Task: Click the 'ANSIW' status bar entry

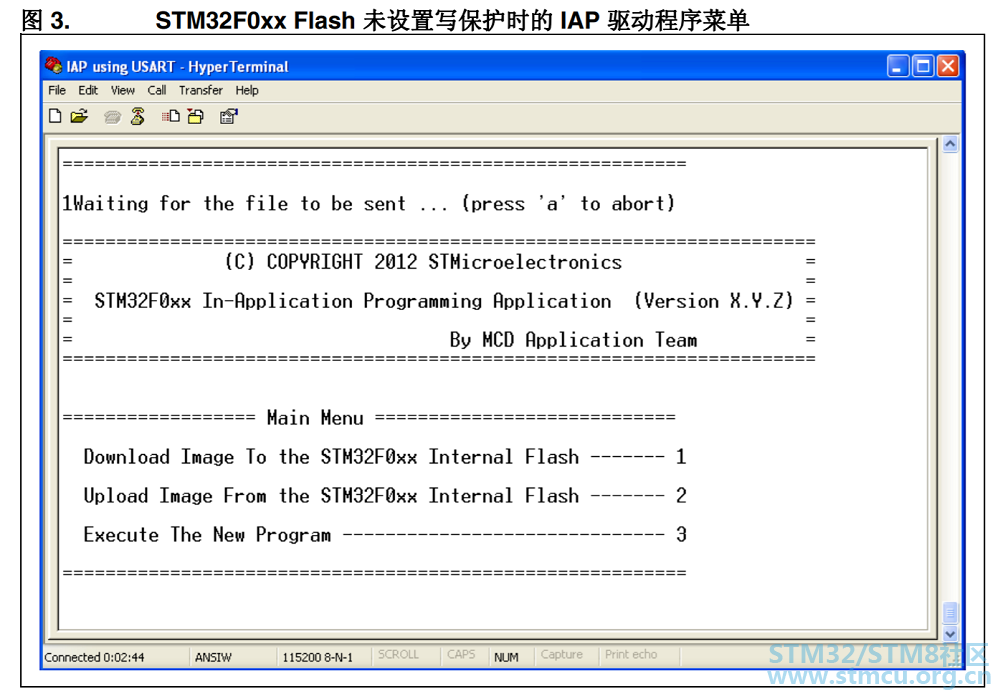Action: tap(213, 657)
